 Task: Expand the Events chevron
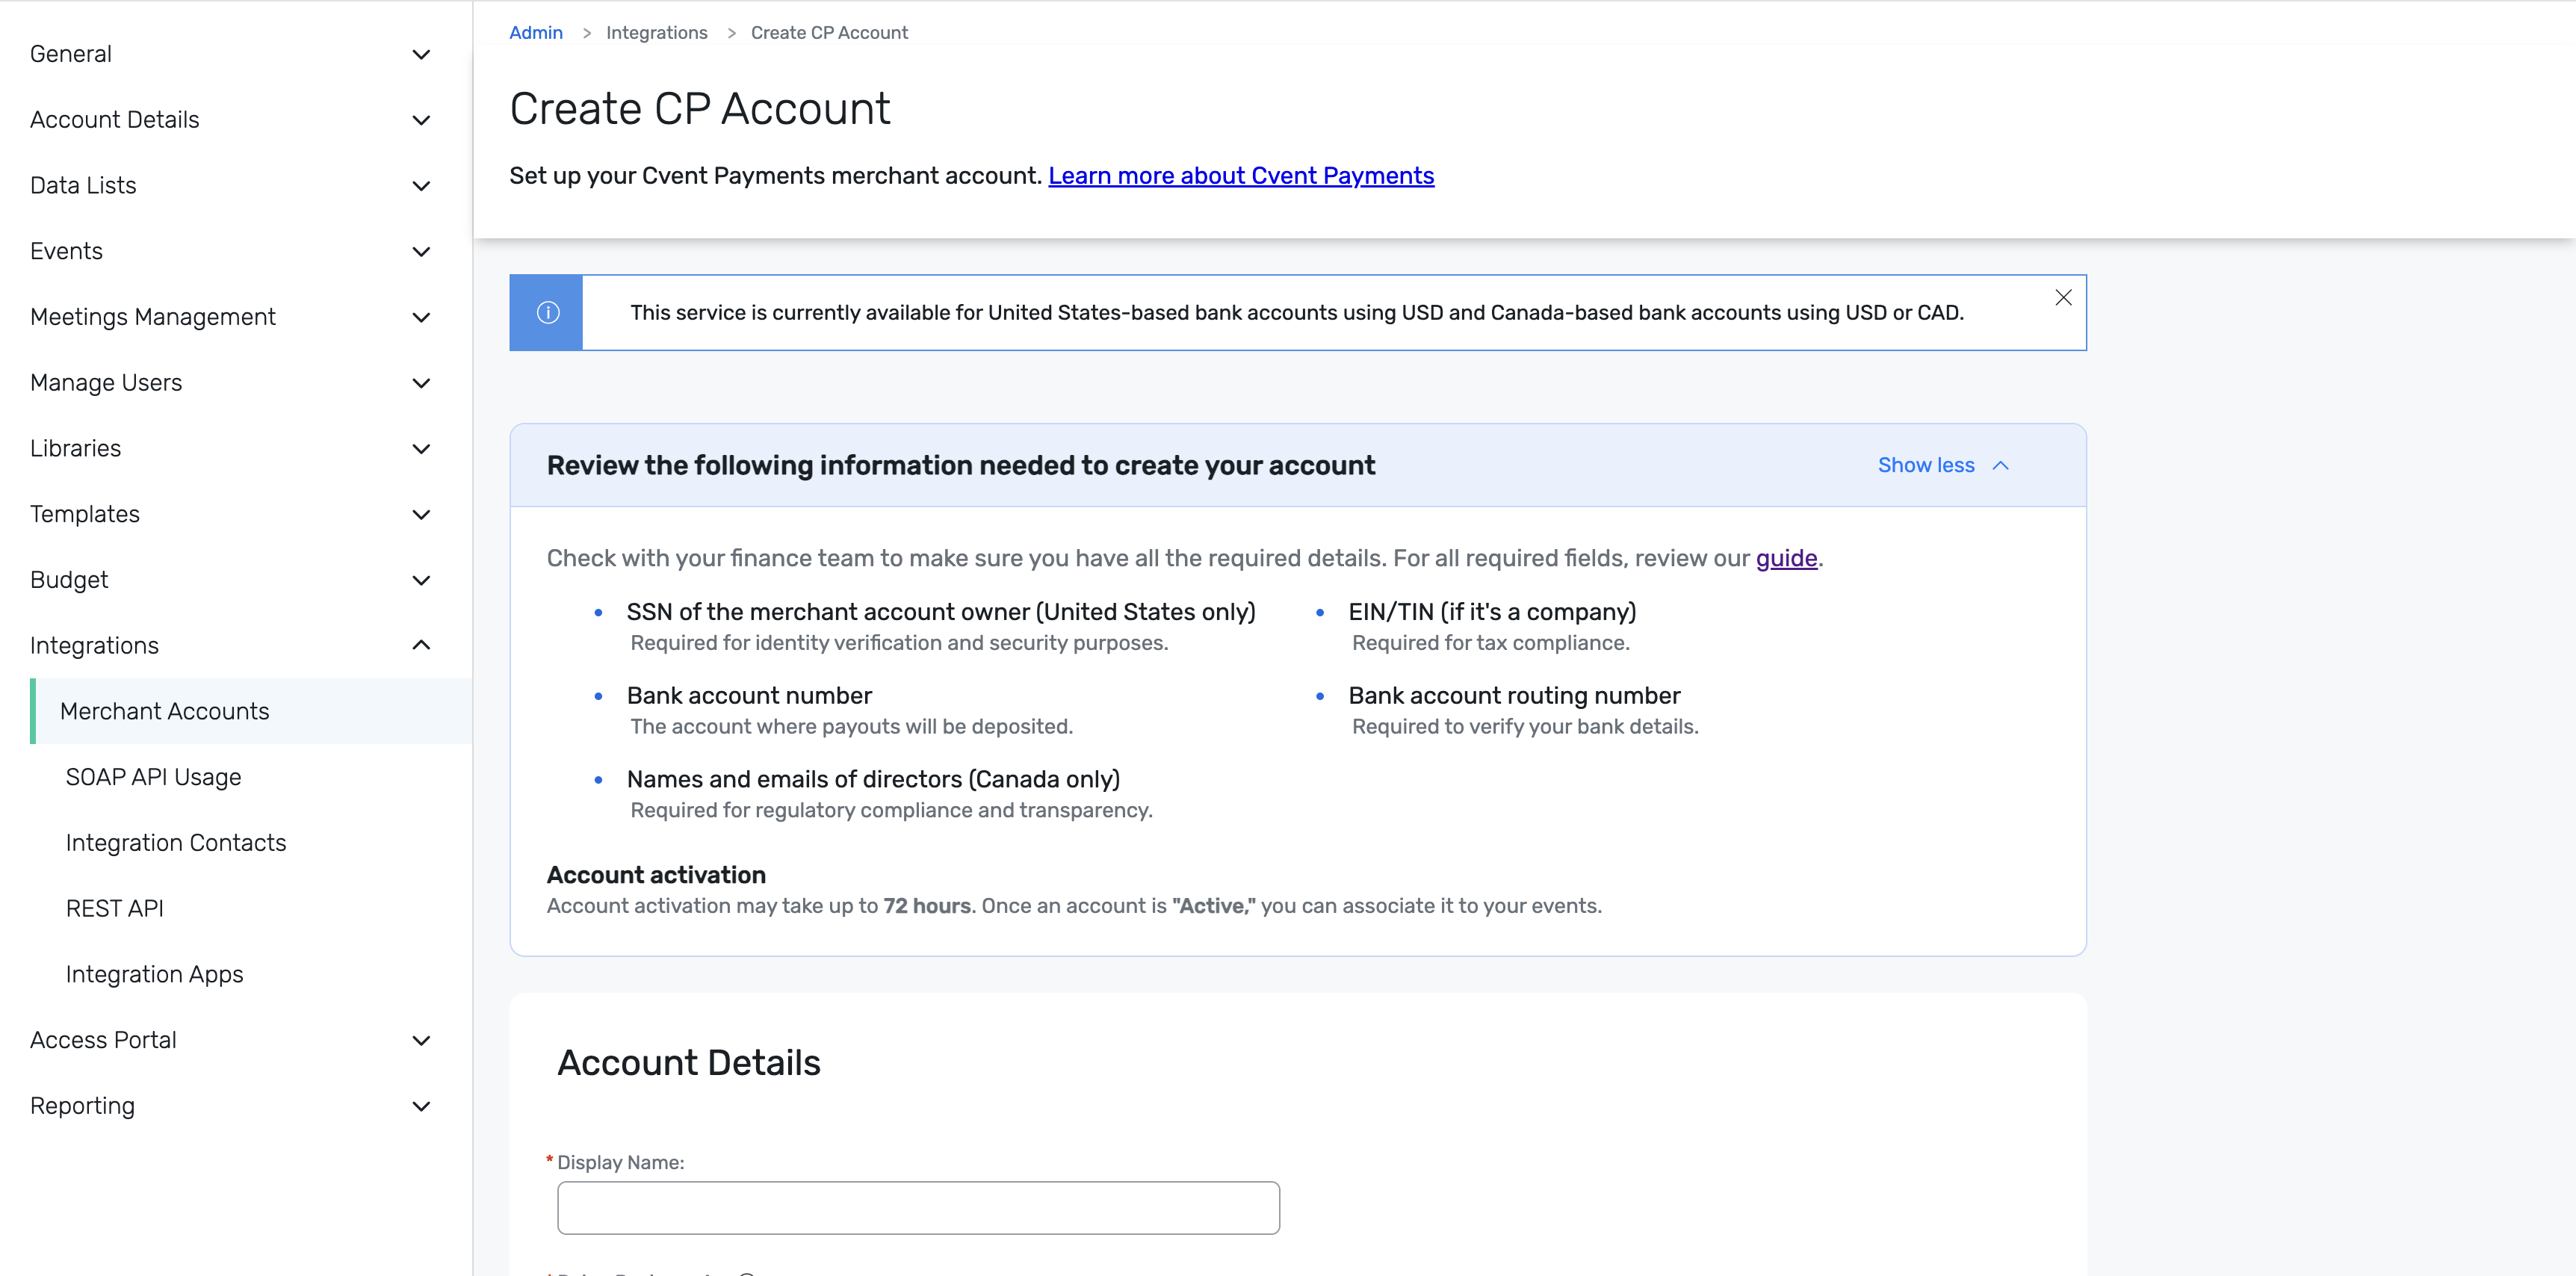(x=421, y=251)
